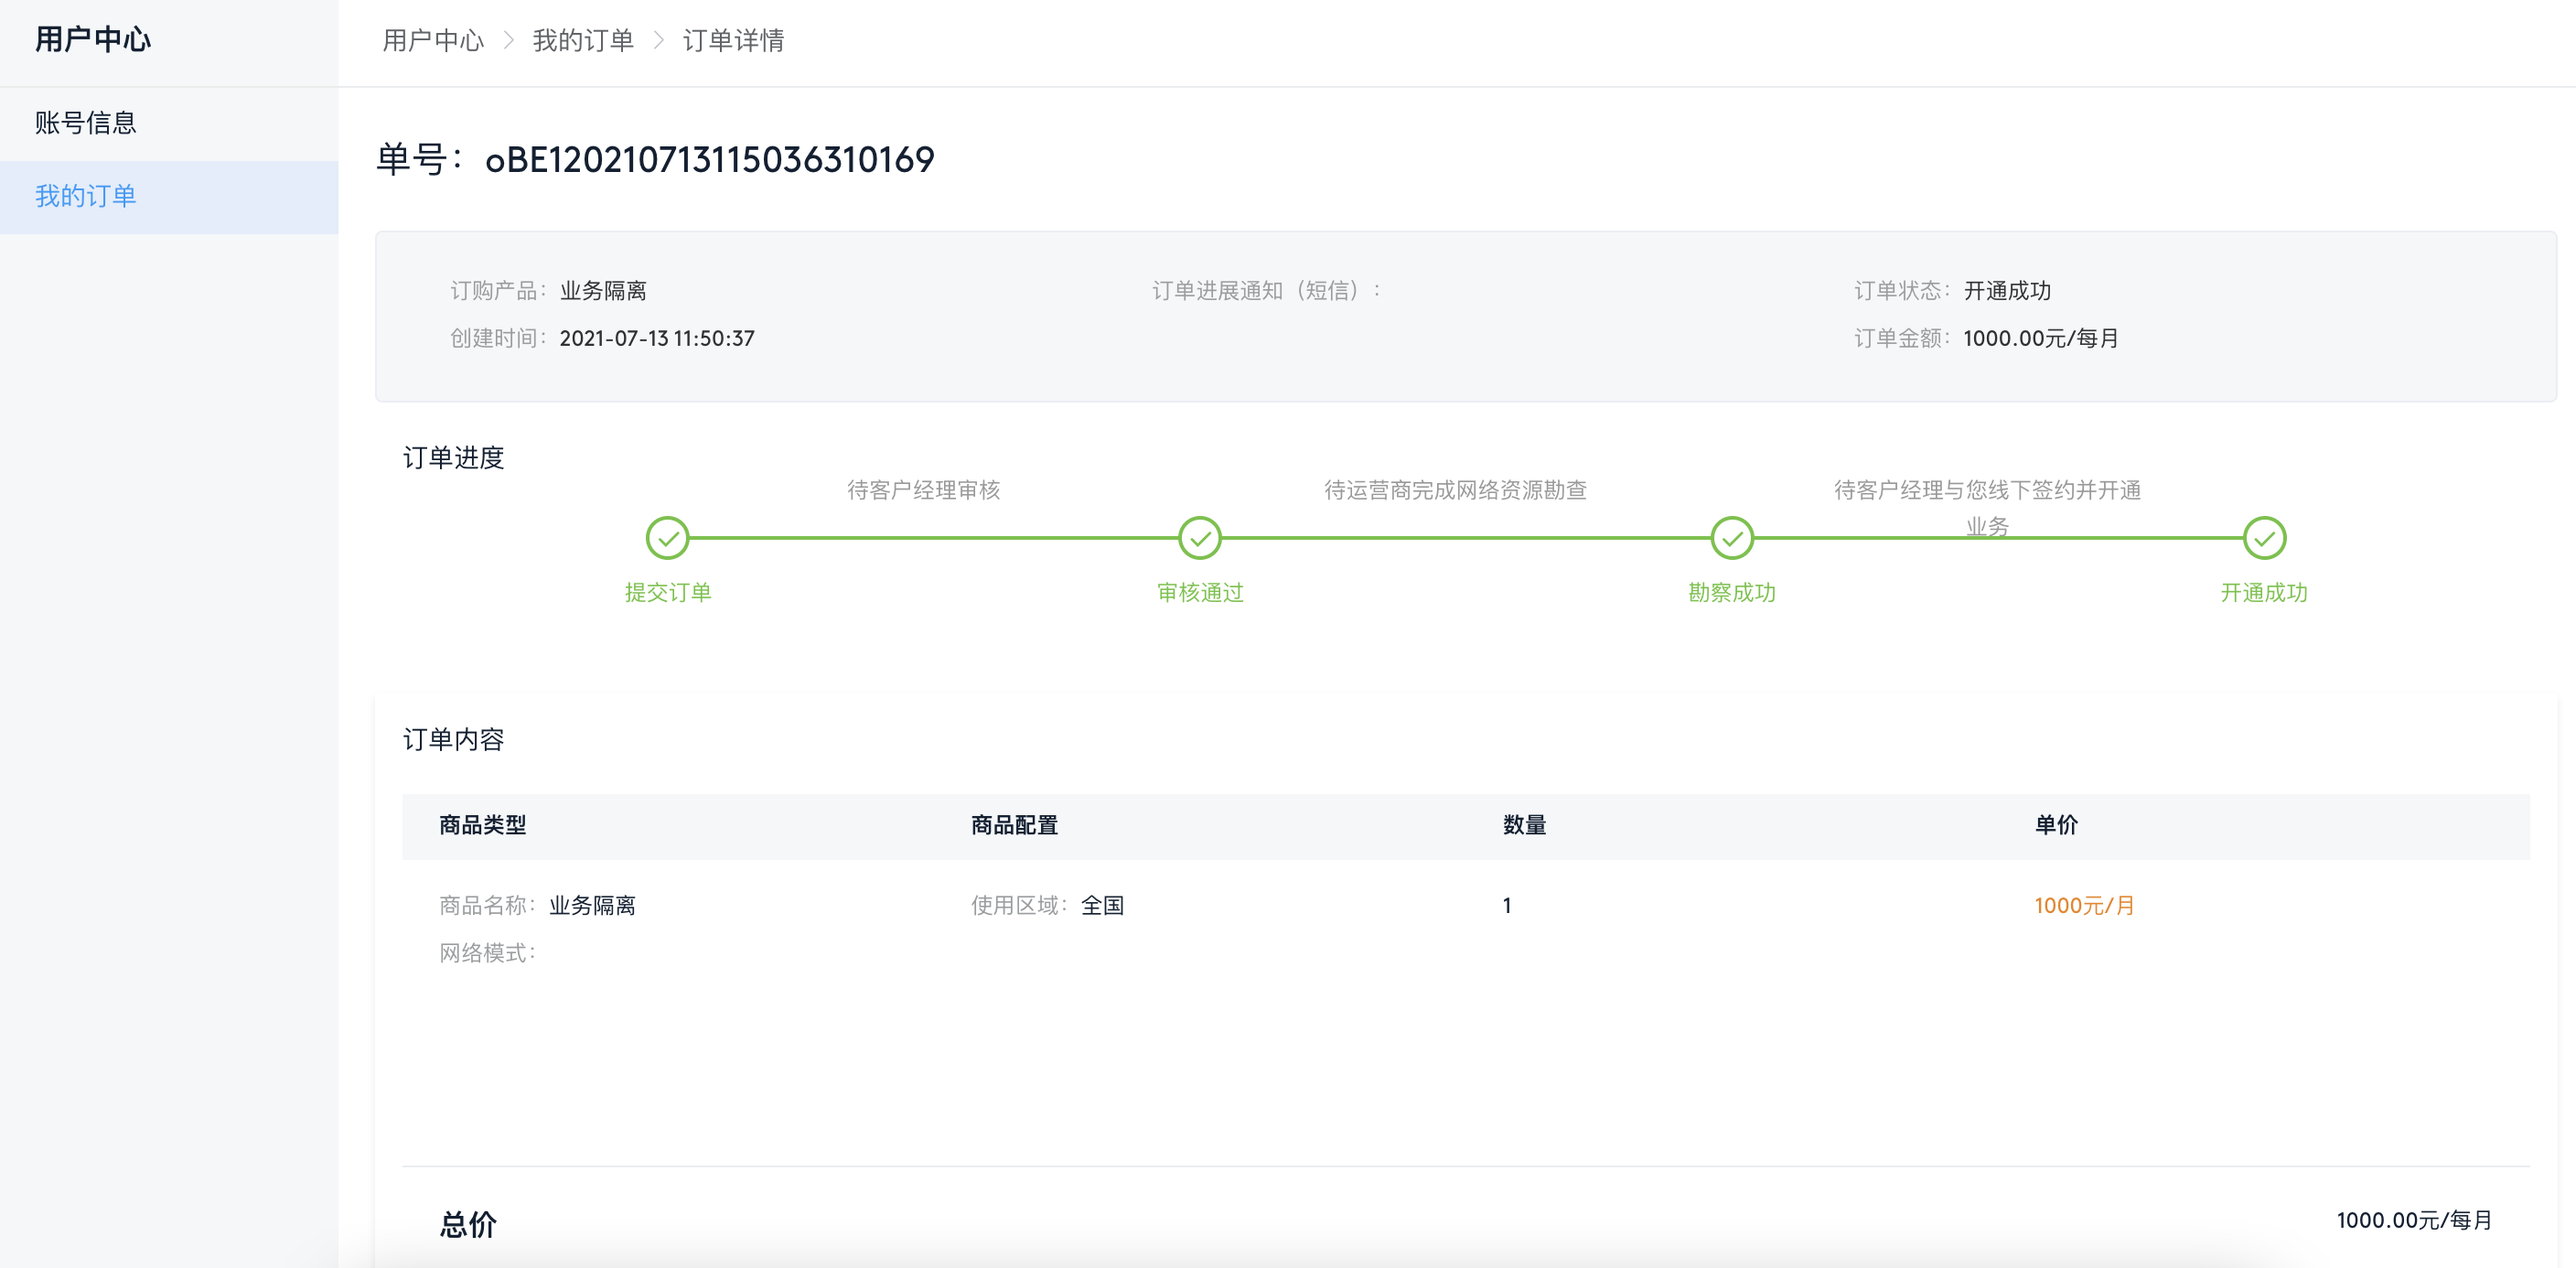Click the 审核通过 step checkmark icon
This screenshot has height=1268, width=2576.
(1199, 538)
